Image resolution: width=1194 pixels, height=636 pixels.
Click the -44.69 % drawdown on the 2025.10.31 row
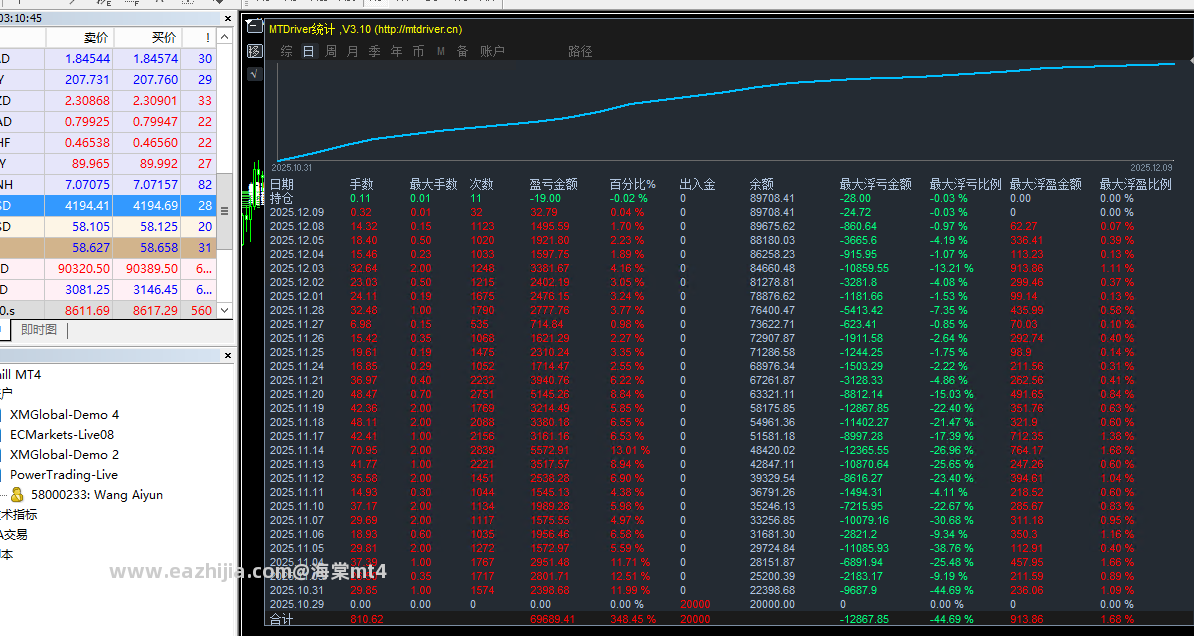[952, 590]
